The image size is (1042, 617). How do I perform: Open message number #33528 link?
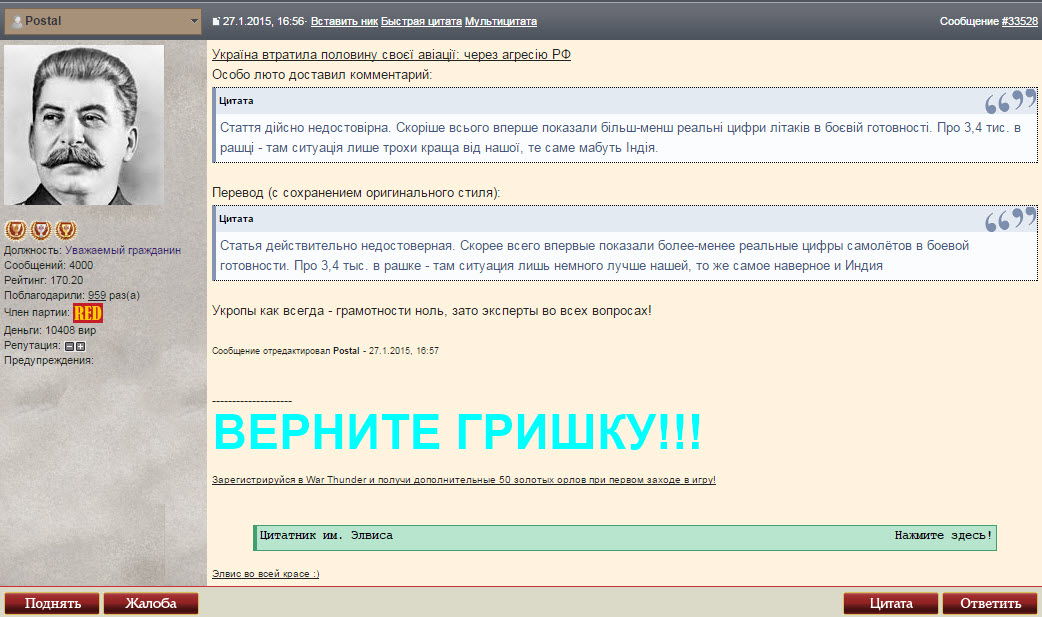[x=1019, y=21]
